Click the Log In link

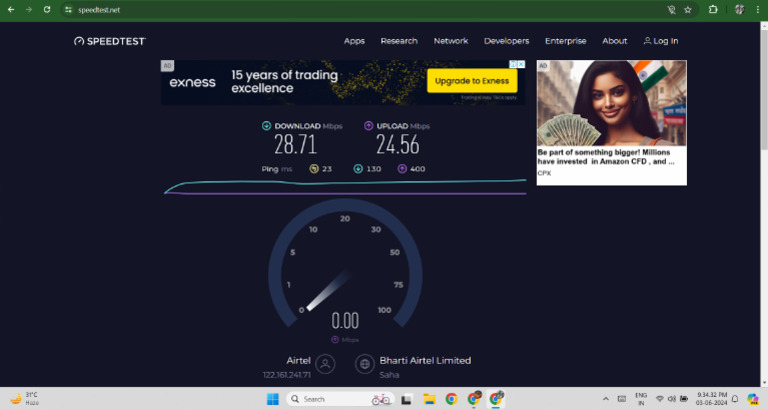click(x=661, y=41)
